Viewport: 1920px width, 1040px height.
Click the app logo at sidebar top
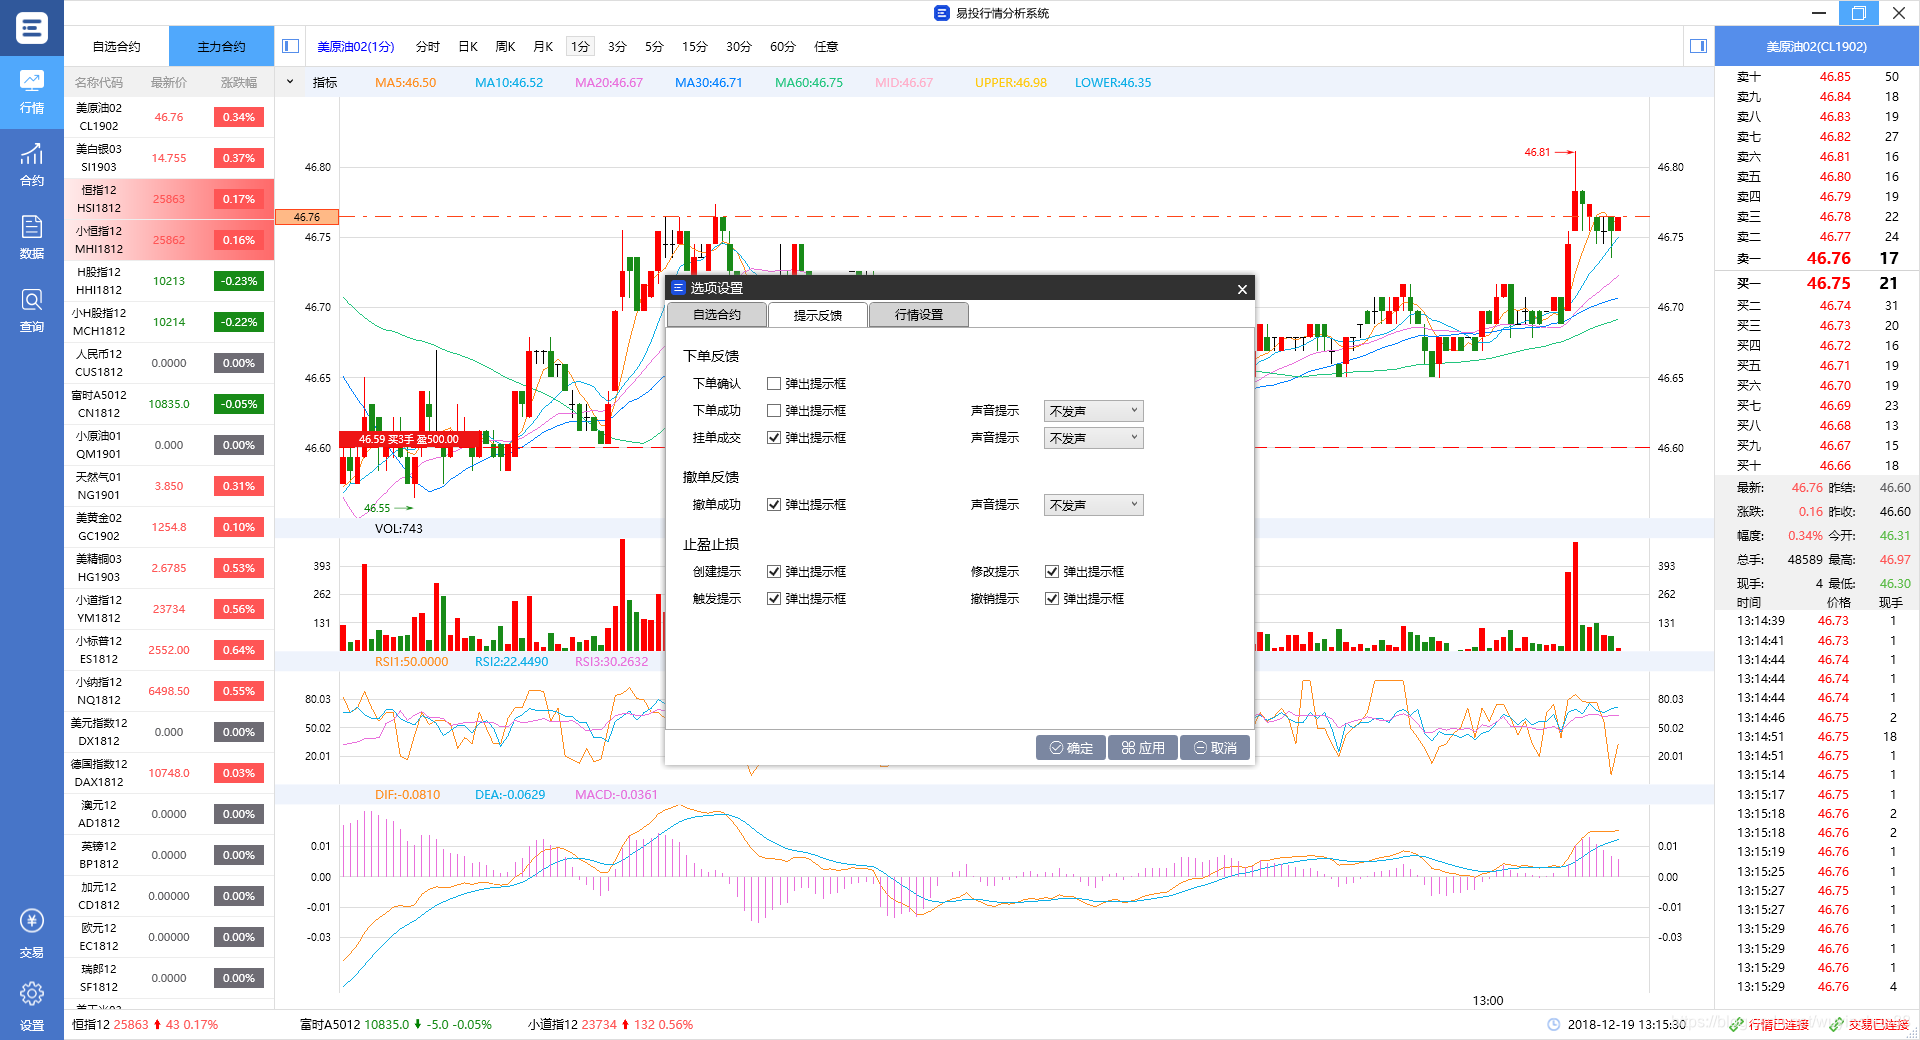[32, 28]
